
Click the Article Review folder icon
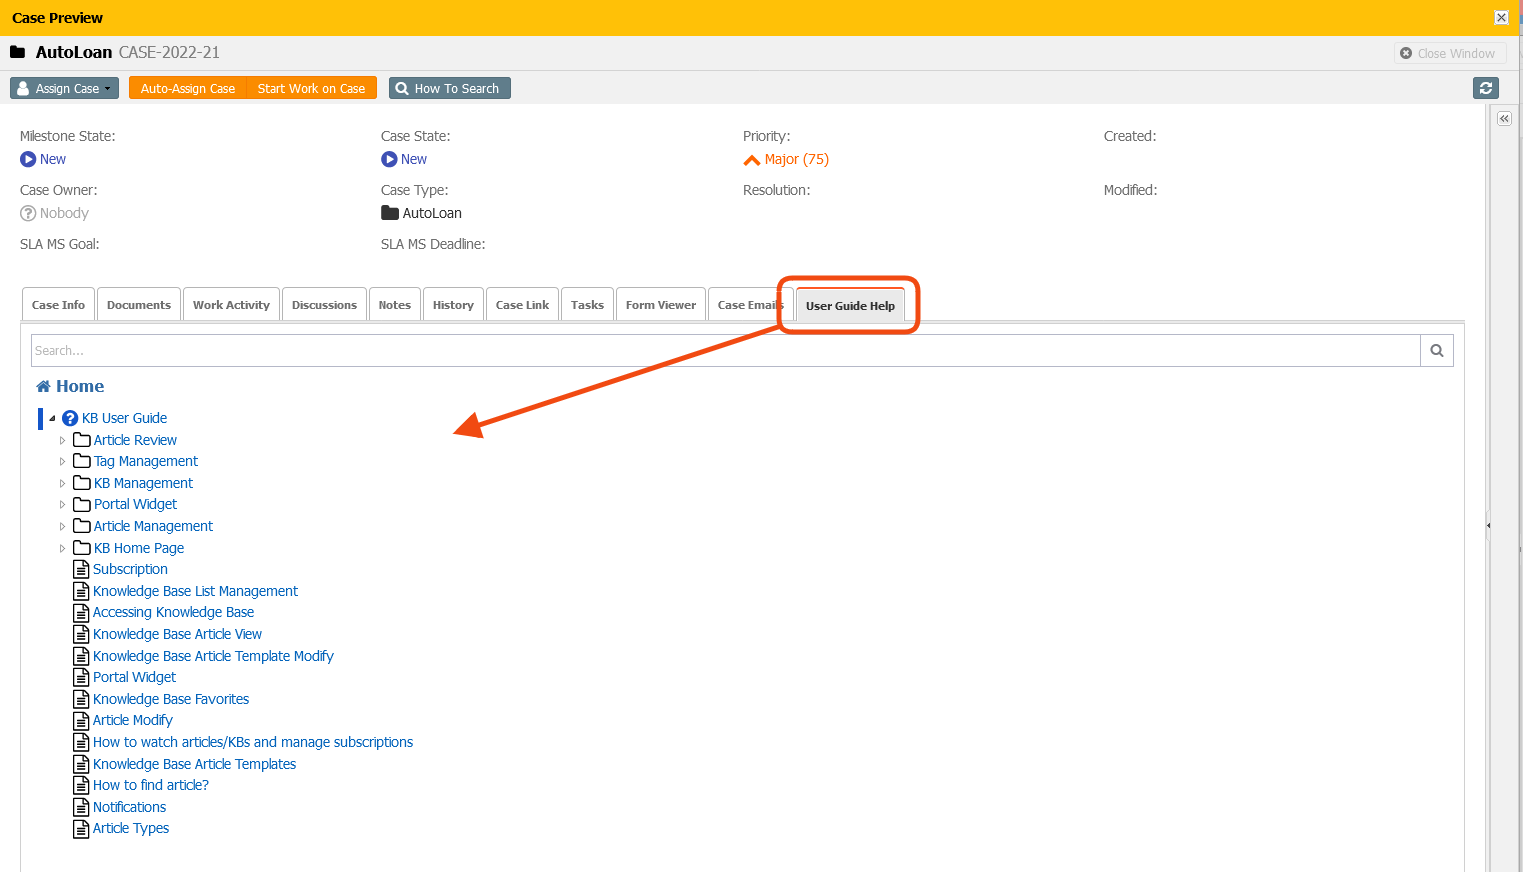pos(82,440)
